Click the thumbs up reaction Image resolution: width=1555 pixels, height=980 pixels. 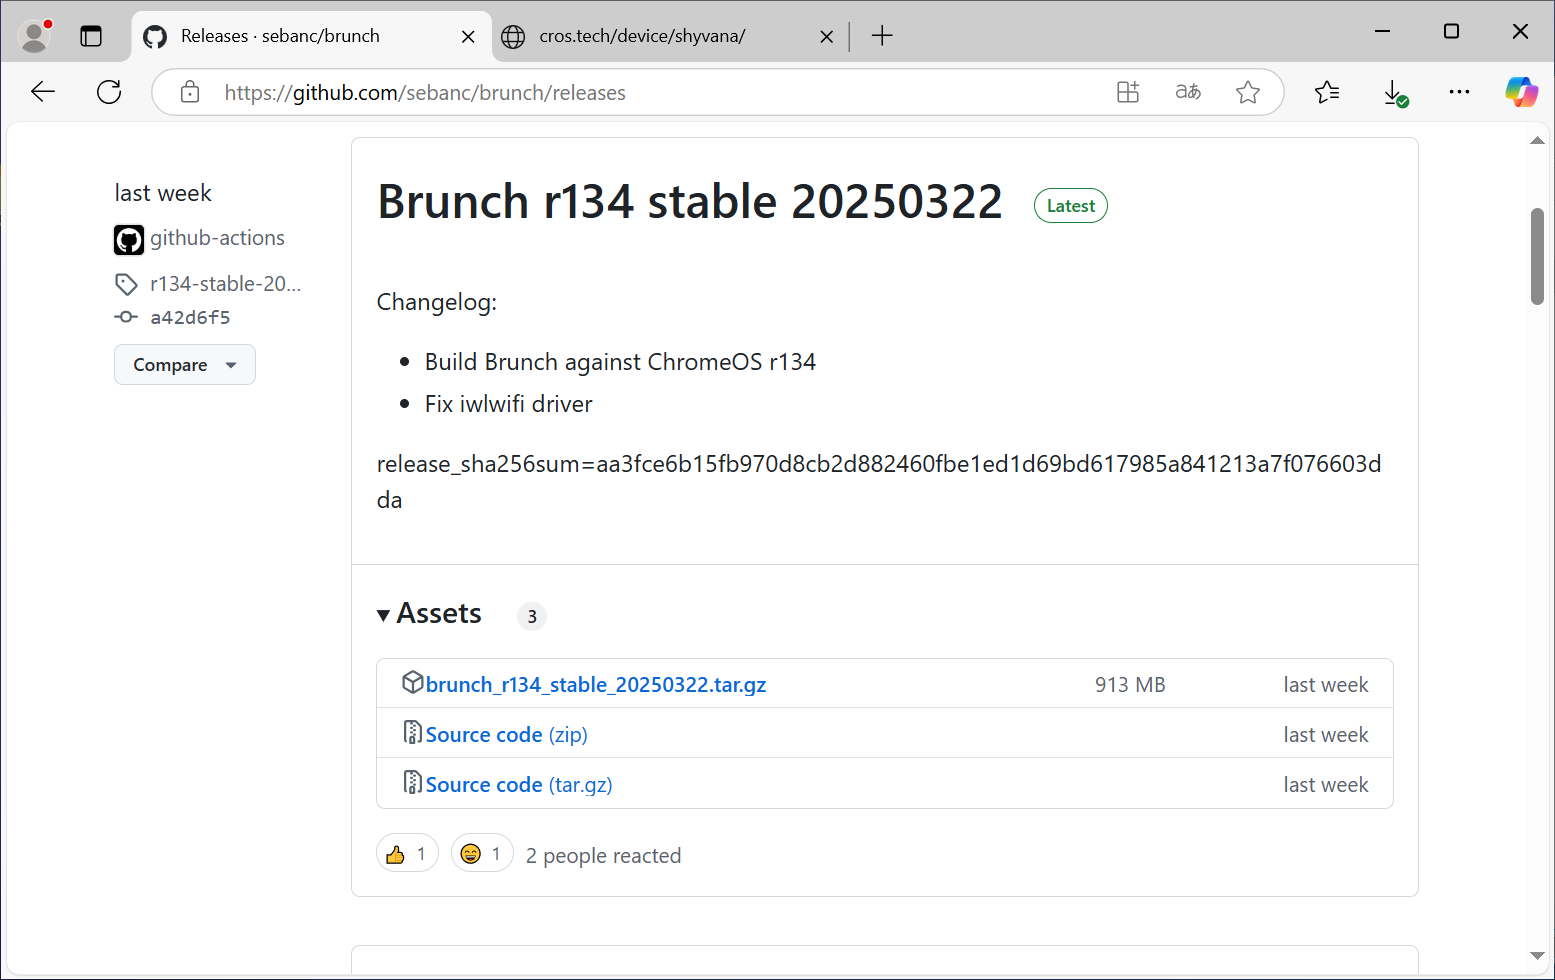407,853
